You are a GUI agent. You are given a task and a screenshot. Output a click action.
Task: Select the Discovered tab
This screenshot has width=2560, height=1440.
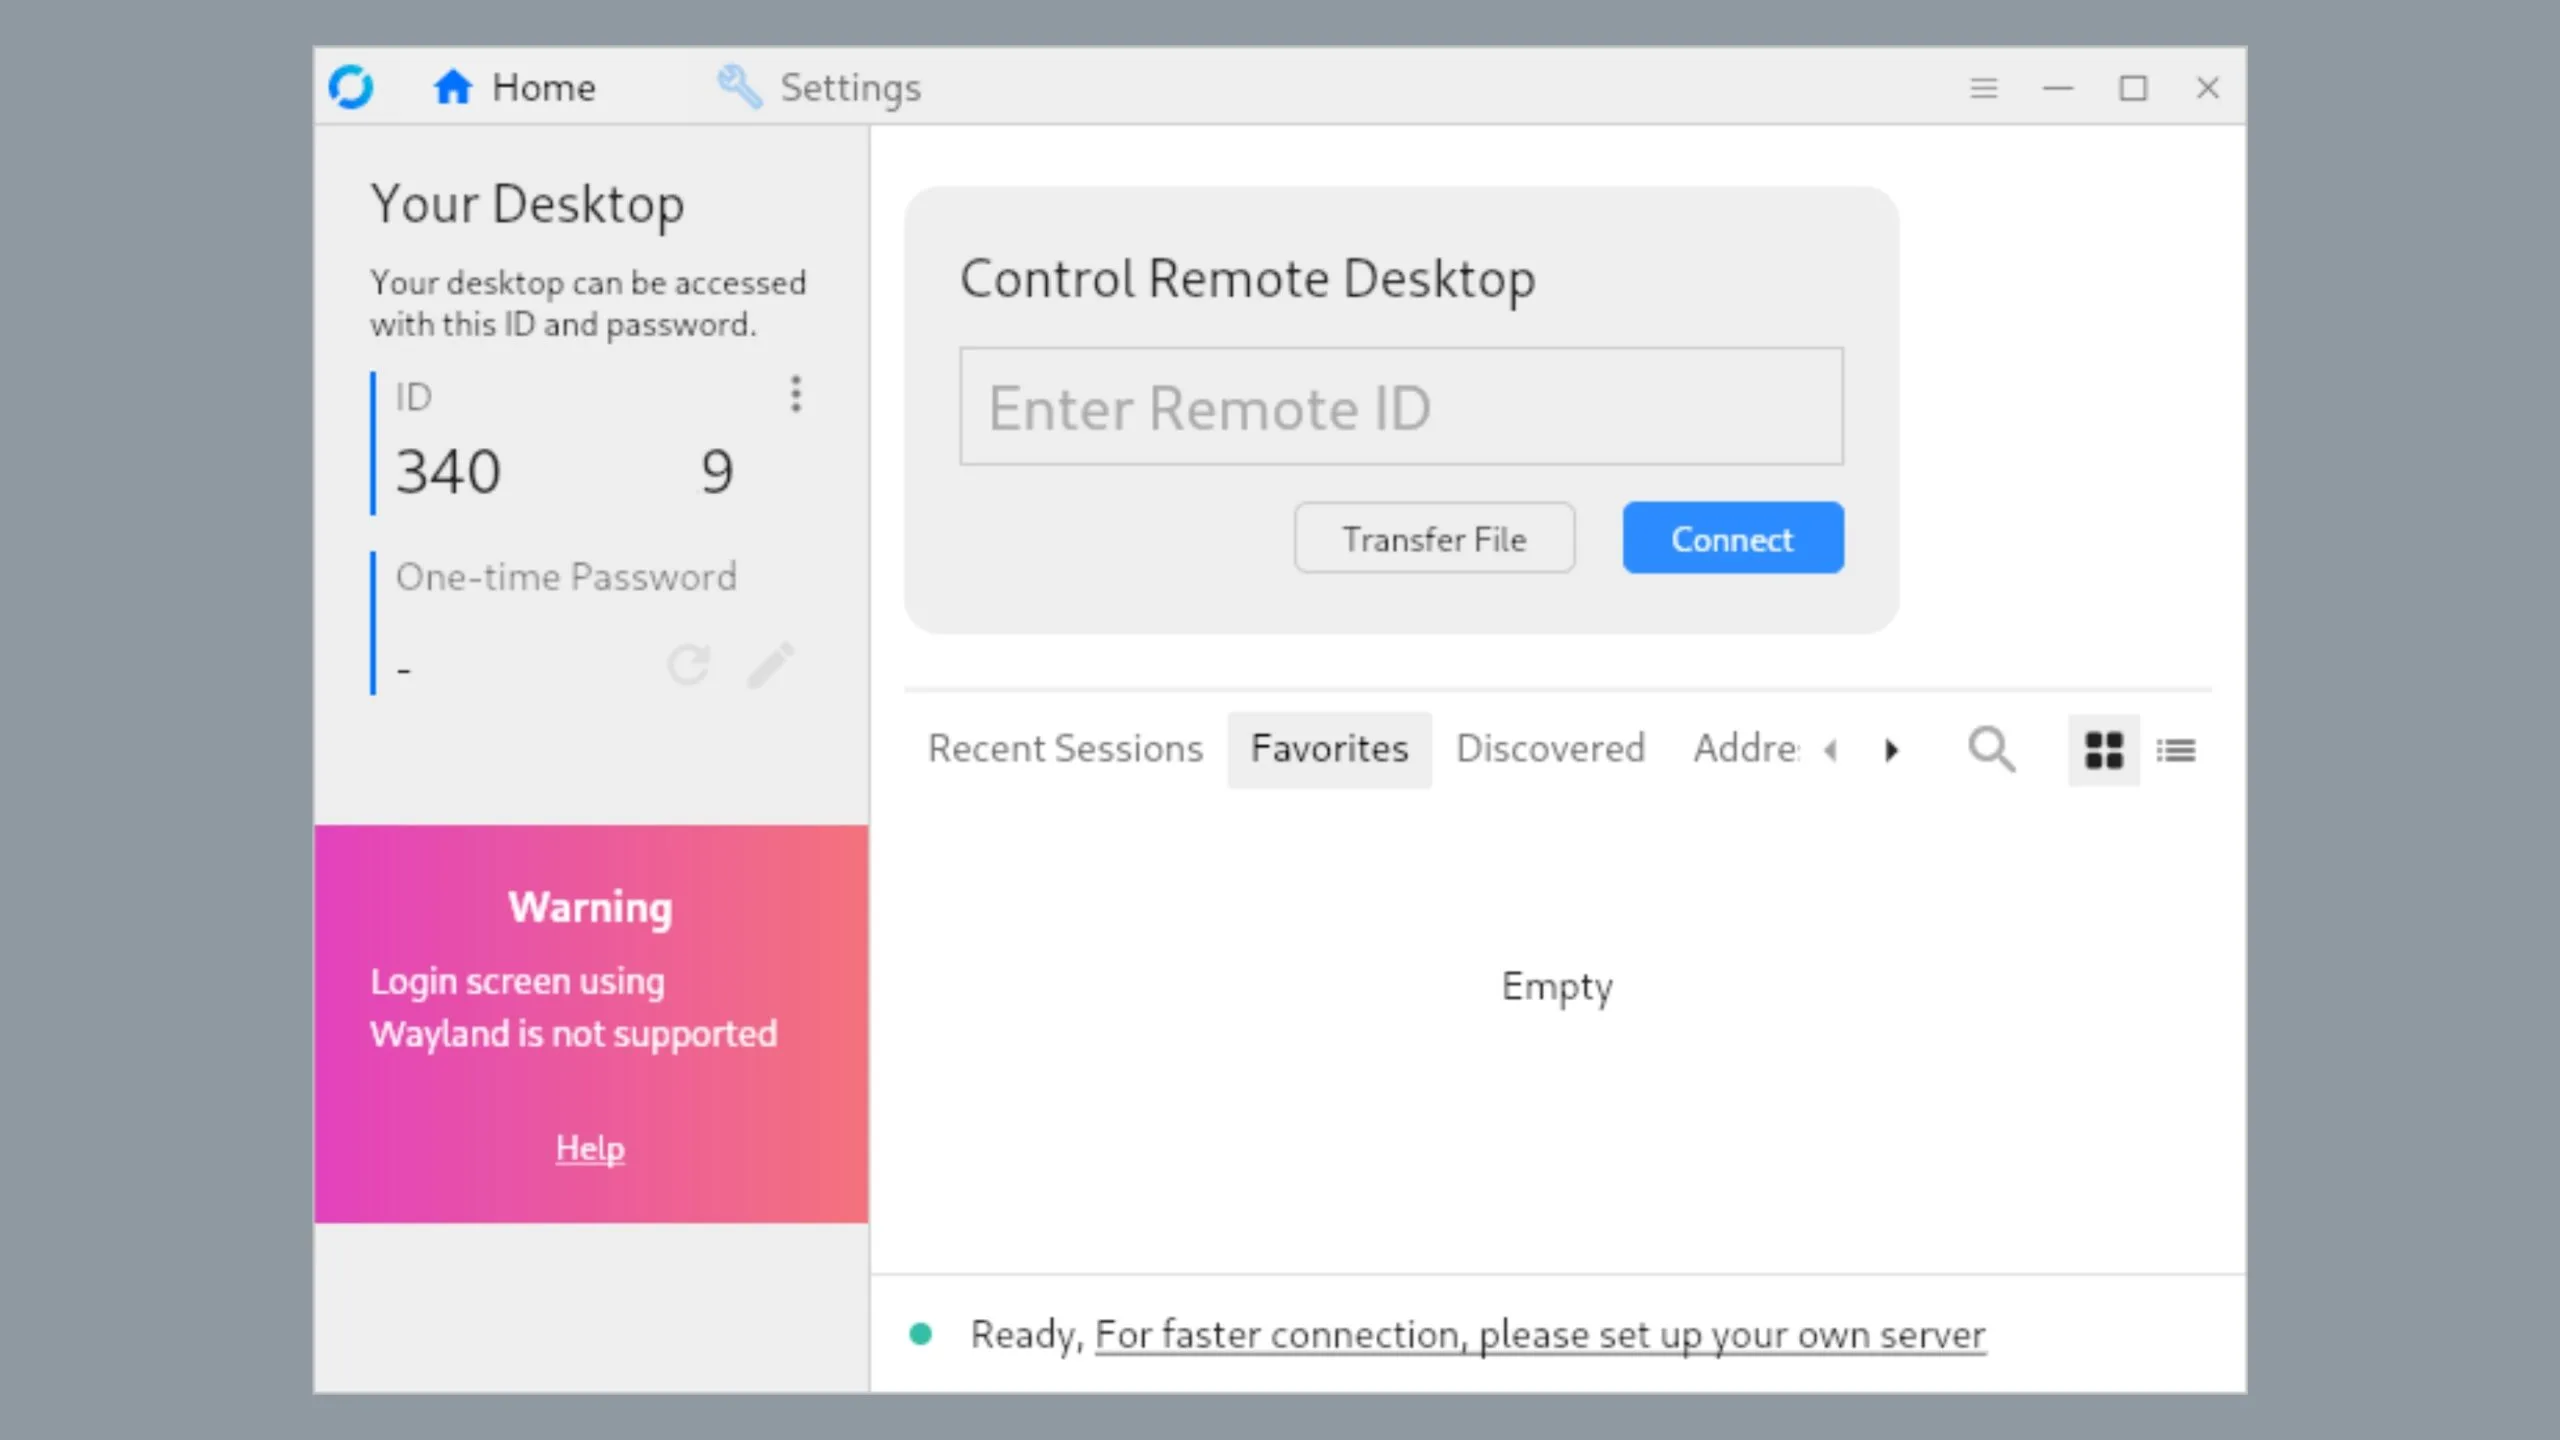click(x=1549, y=747)
